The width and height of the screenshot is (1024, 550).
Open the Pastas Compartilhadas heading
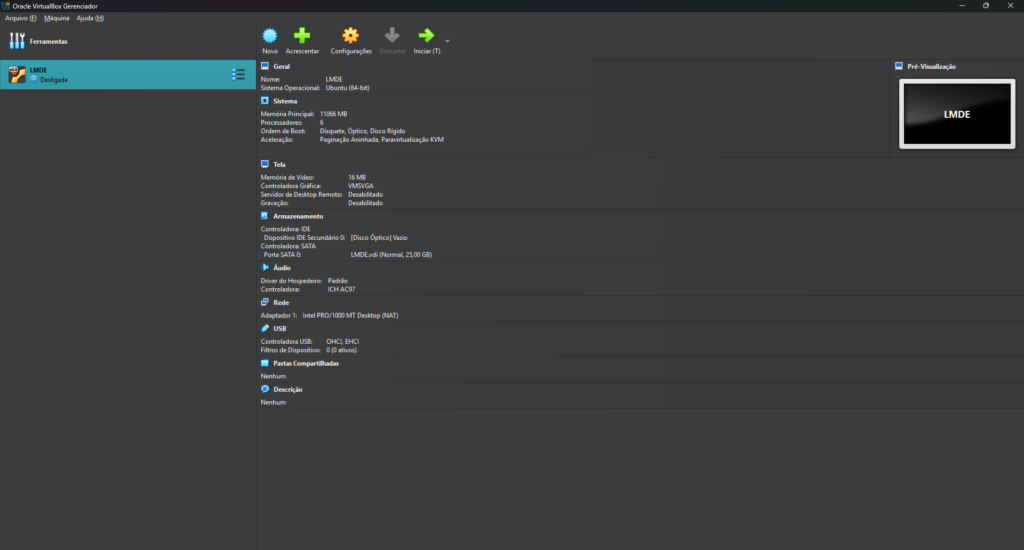coord(306,363)
